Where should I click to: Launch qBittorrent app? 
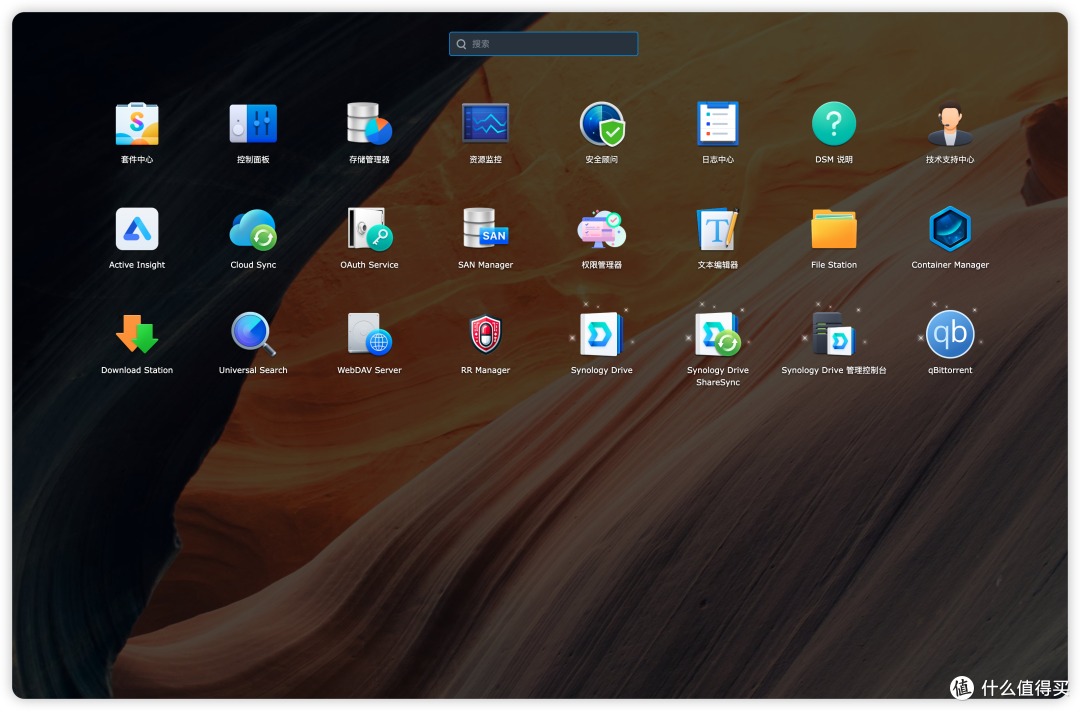click(950, 335)
